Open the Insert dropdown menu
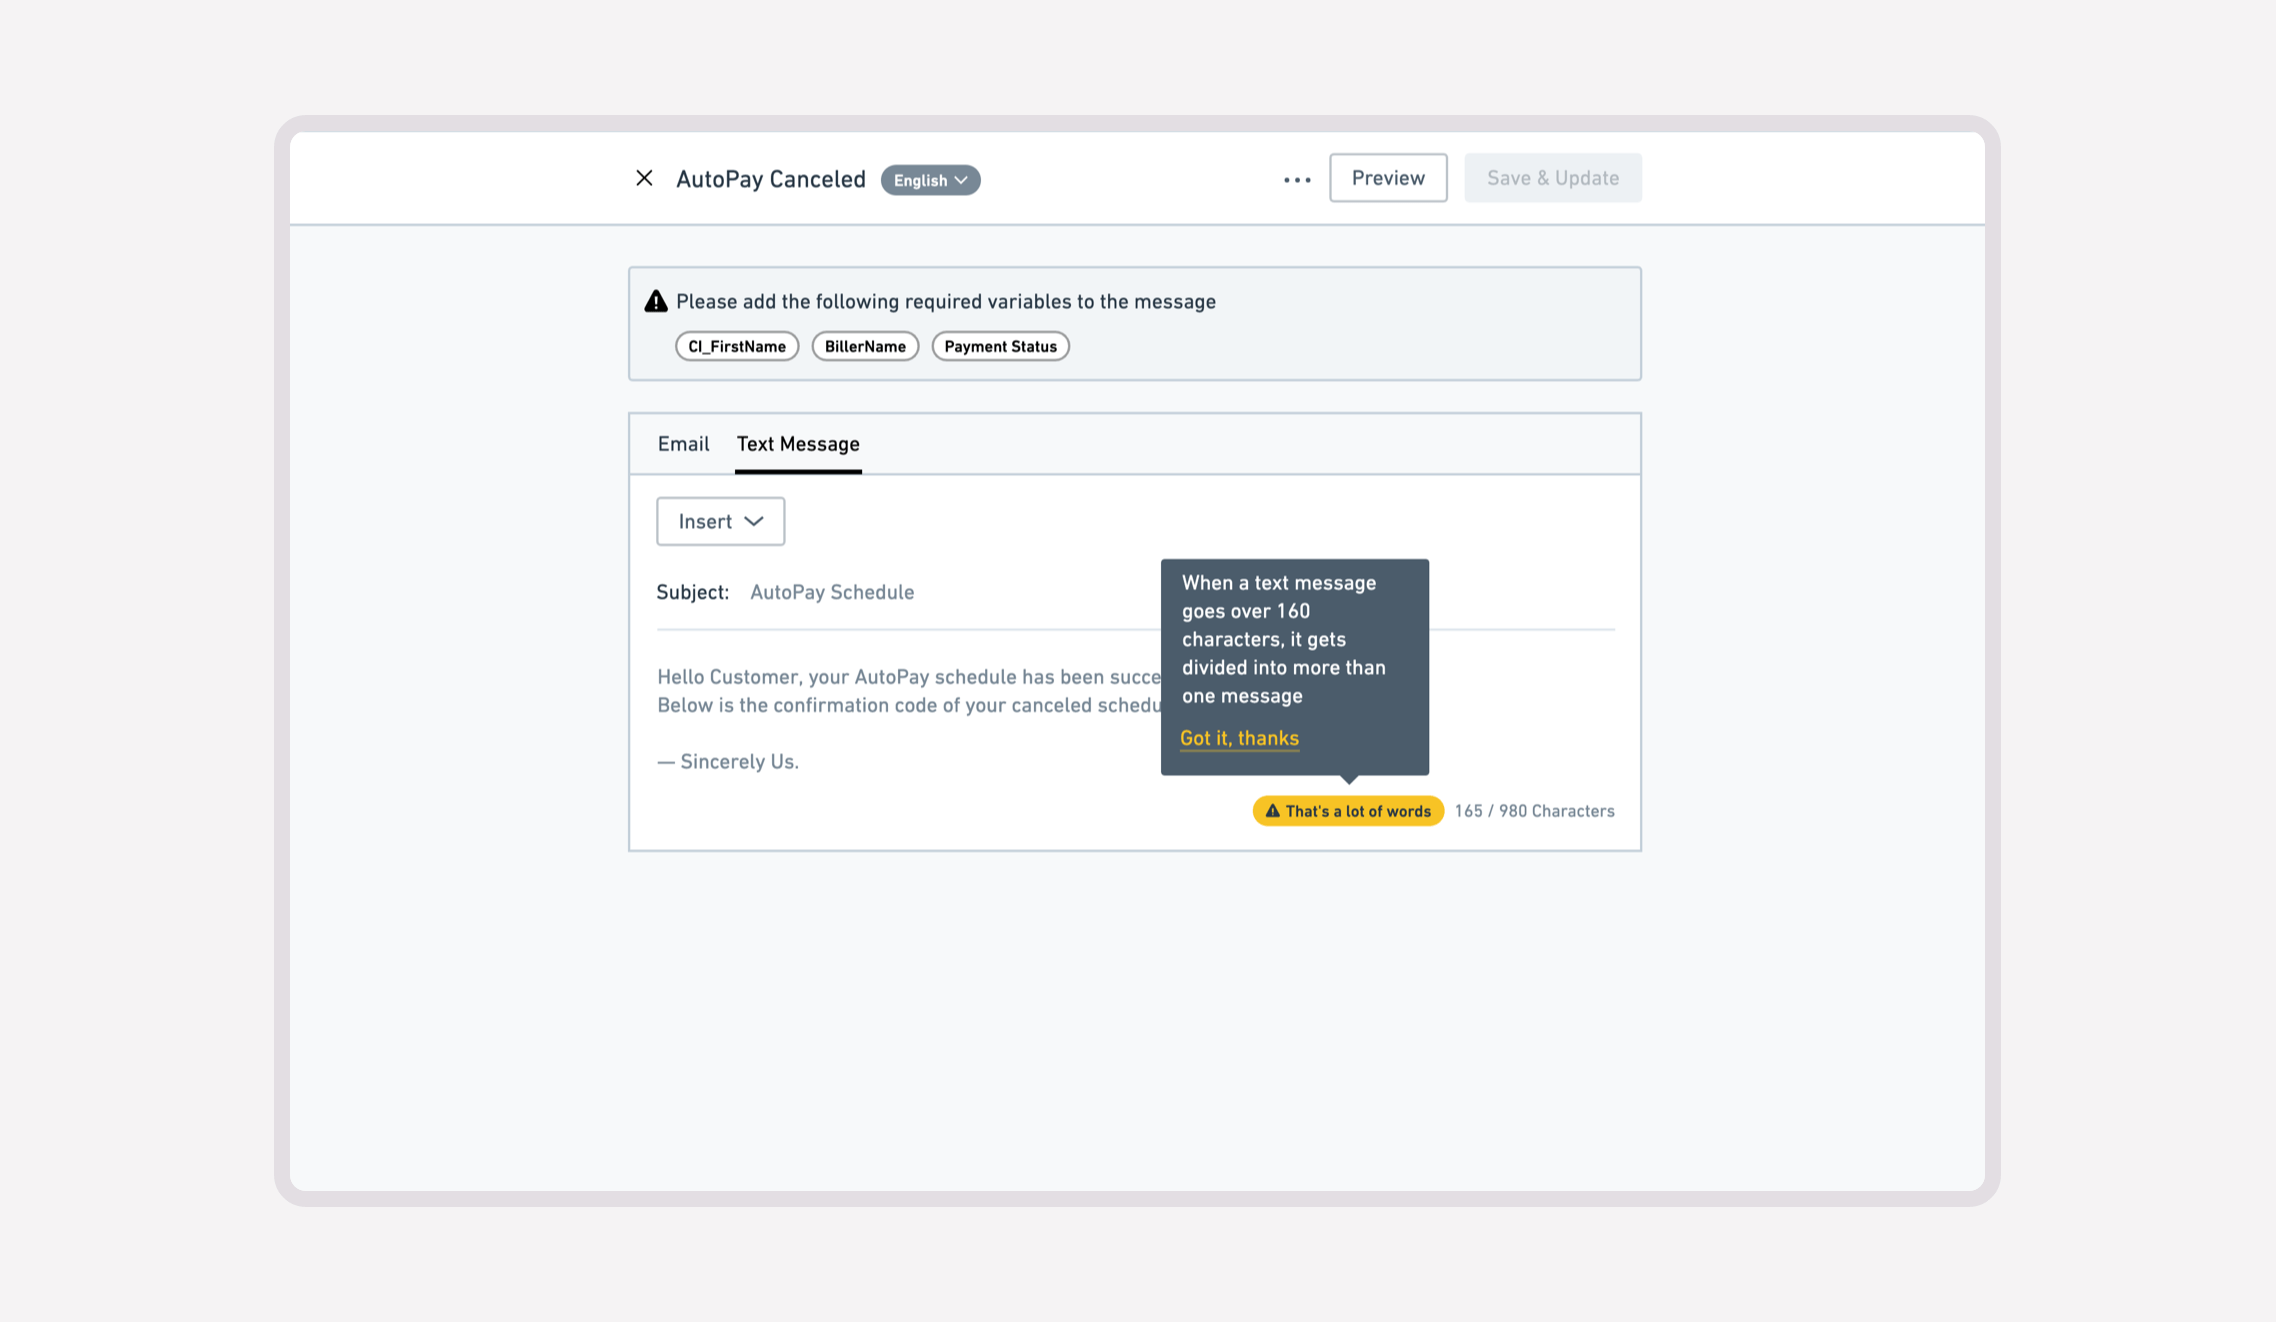Image resolution: width=2276 pixels, height=1322 pixels. point(720,521)
